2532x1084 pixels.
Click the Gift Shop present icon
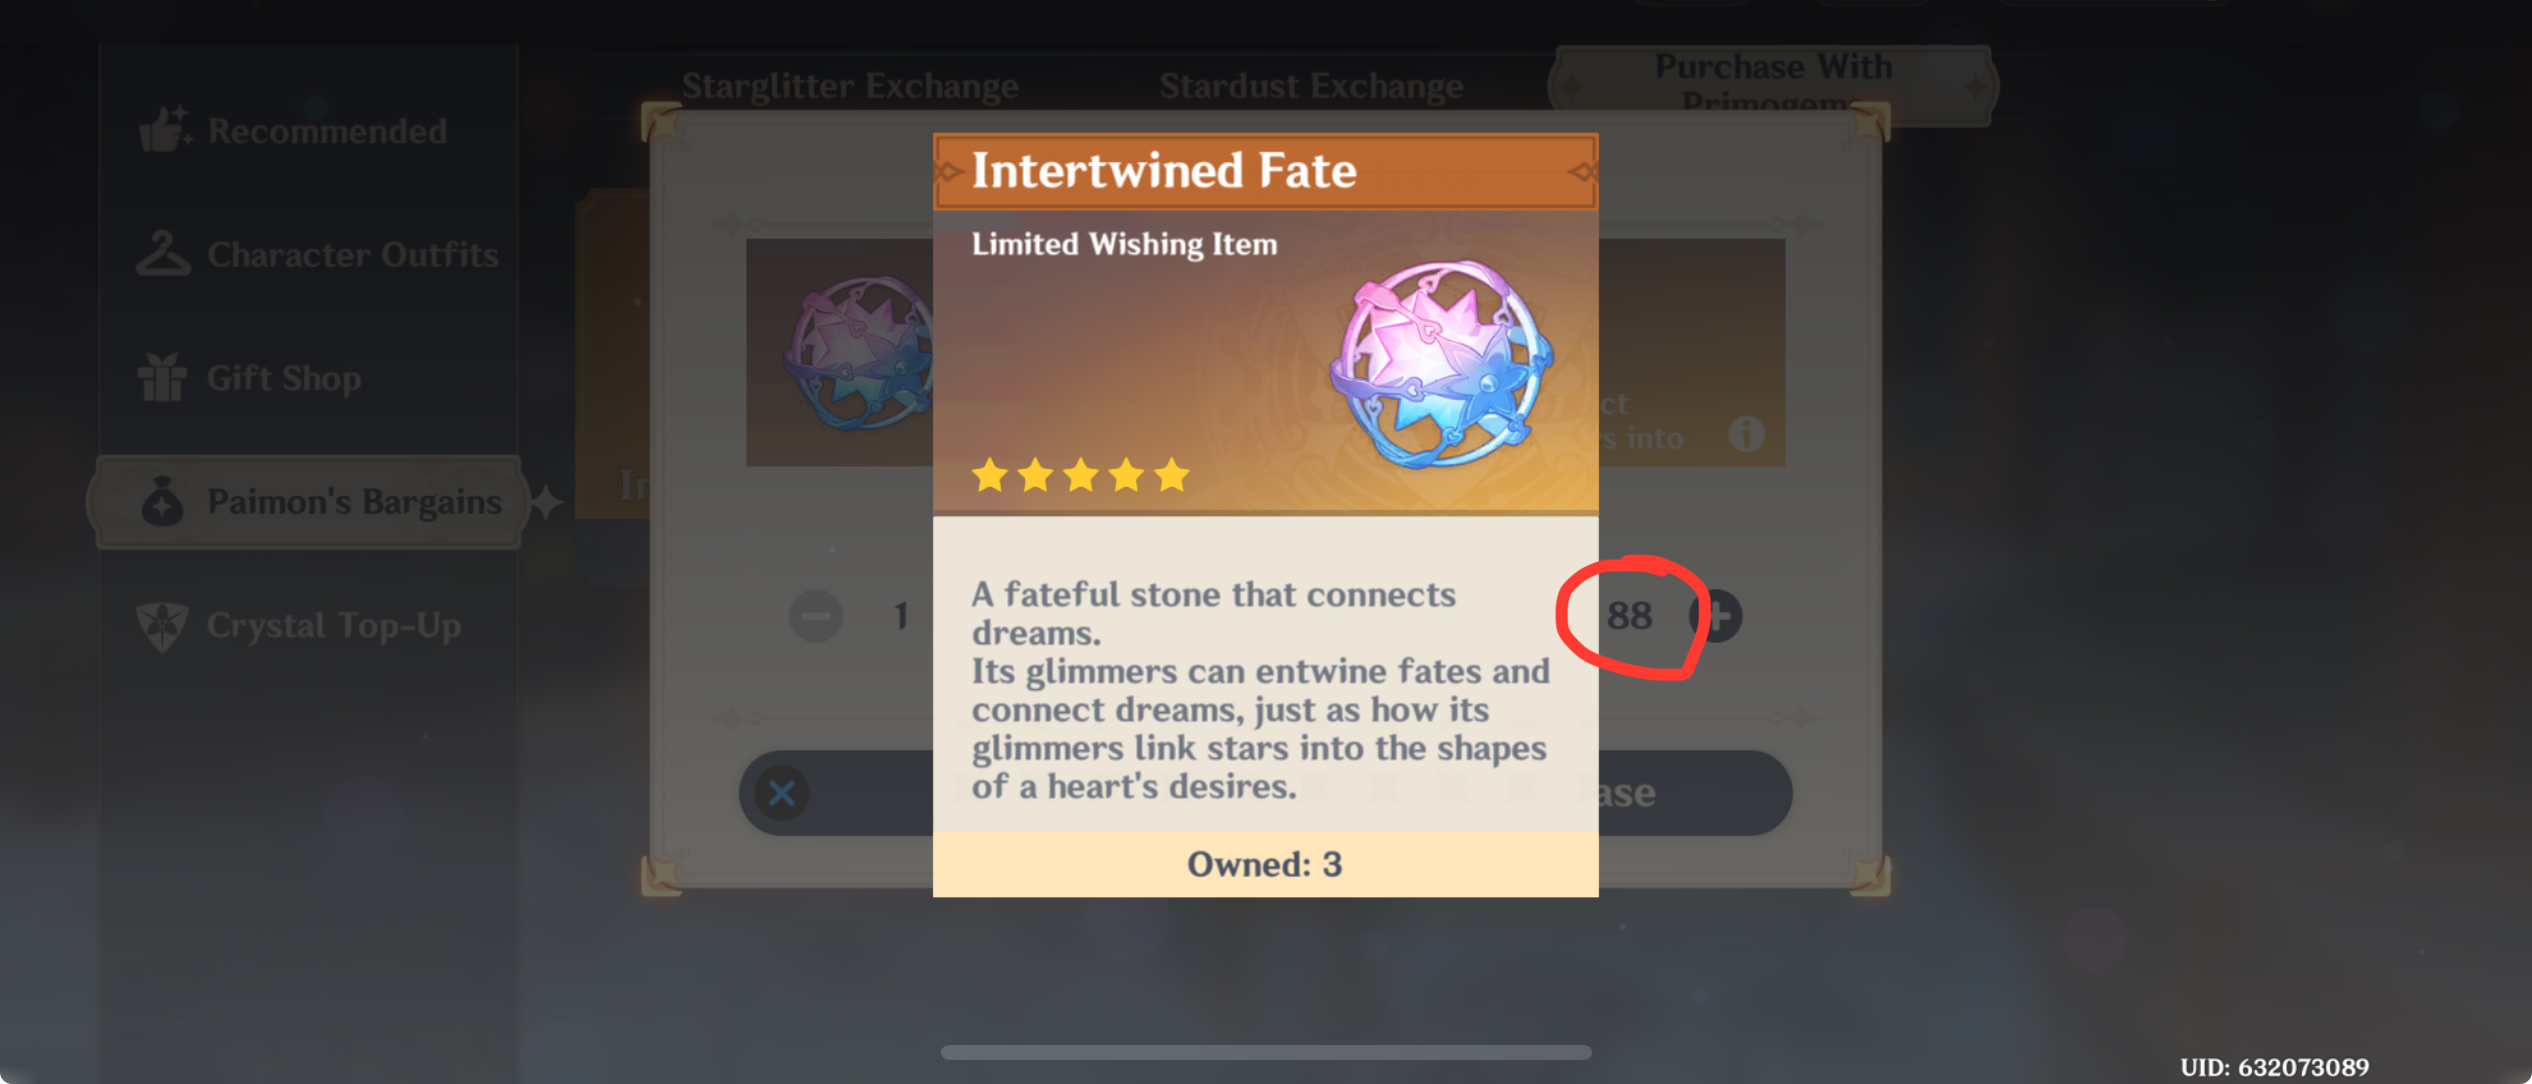pyautogui.click(x=162, y=378)
